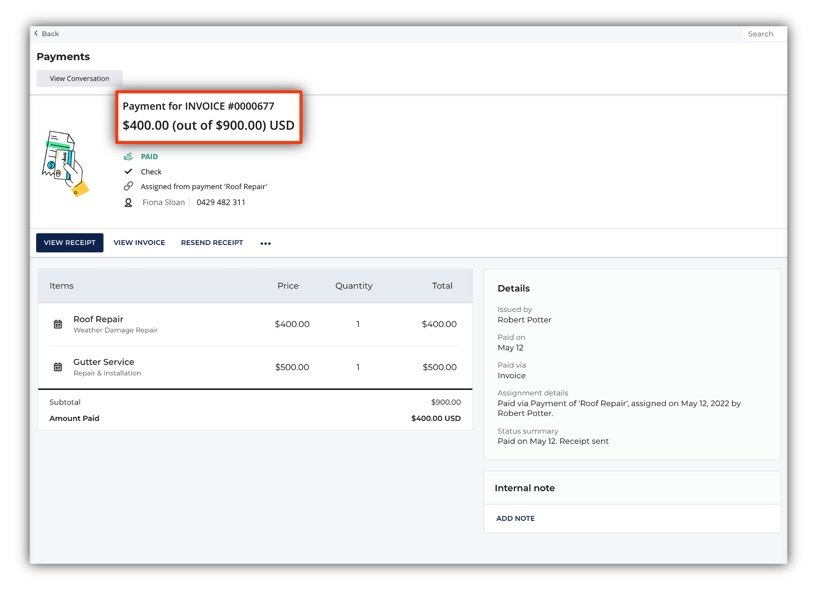Click the Weather Damage Repair description
This screenshot has width=814, height=590.
115,330
